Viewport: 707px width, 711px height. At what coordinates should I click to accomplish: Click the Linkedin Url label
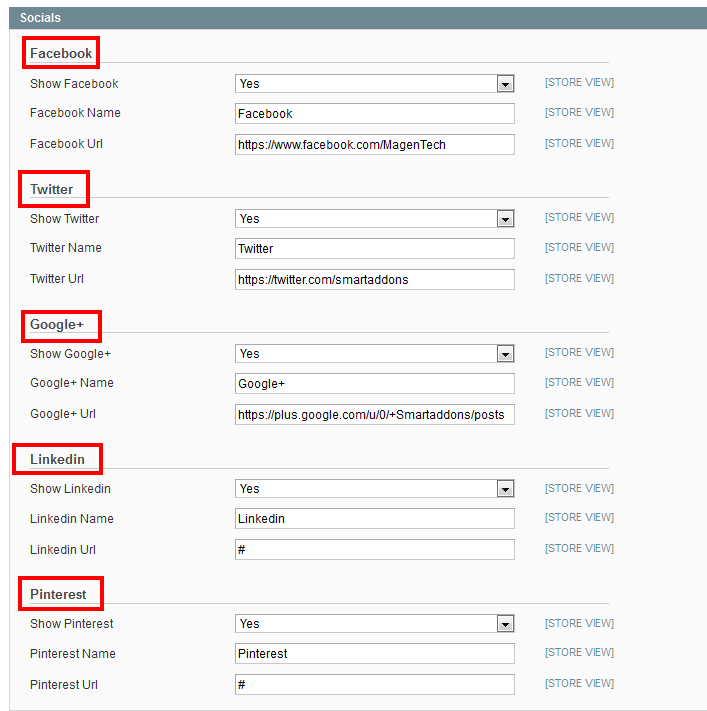click(63, 549)
